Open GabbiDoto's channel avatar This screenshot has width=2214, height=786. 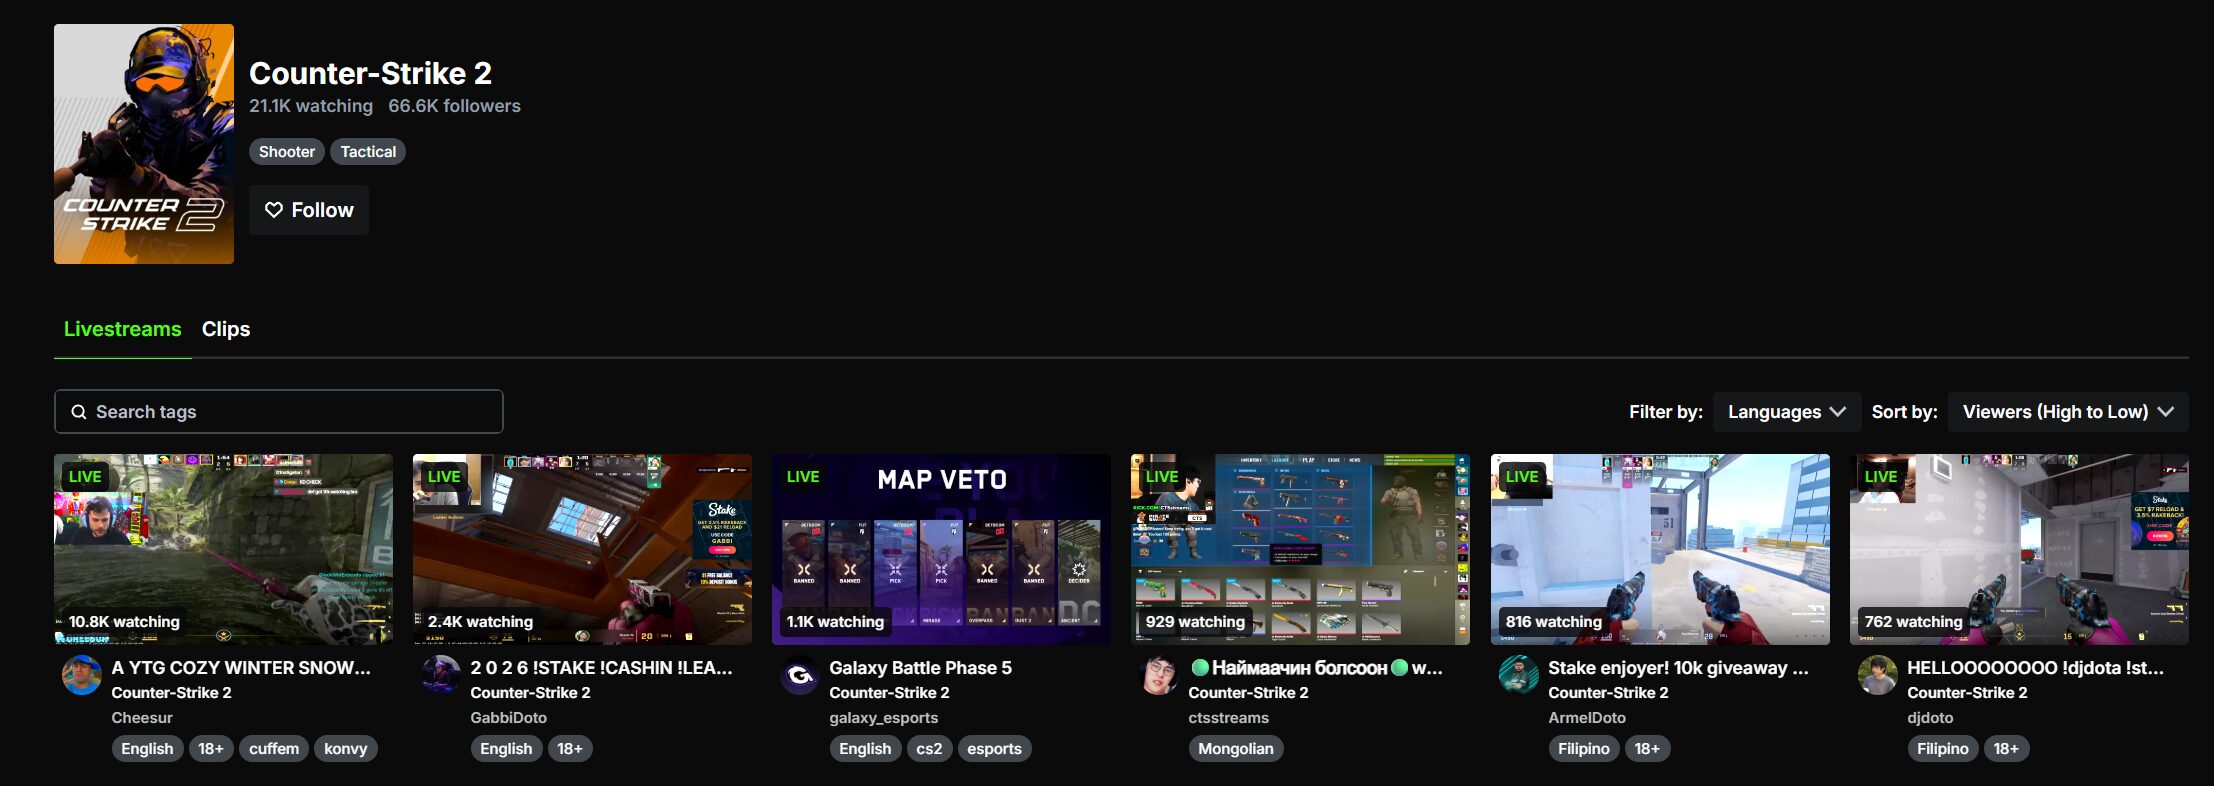click(x=441, y=675)
